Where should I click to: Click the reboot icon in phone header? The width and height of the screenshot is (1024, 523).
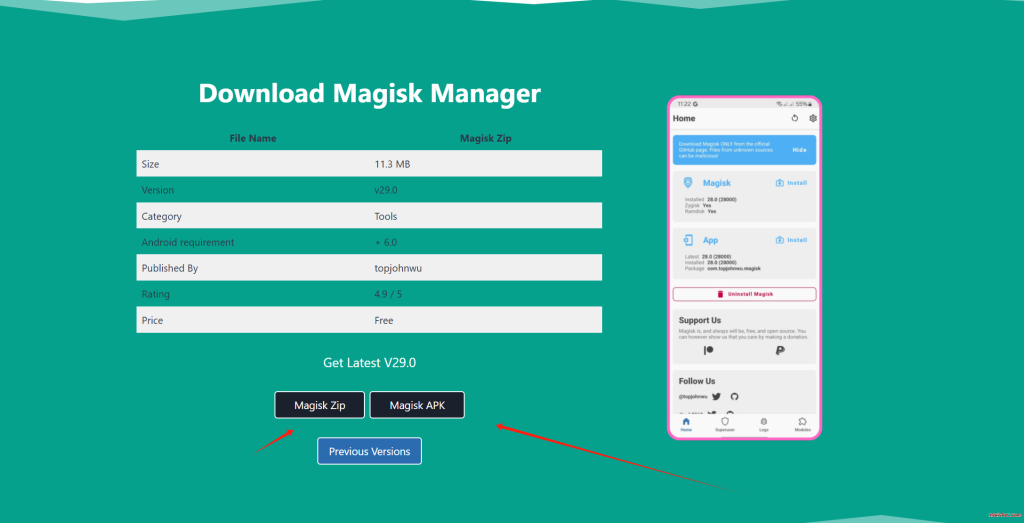click(795, 118)
